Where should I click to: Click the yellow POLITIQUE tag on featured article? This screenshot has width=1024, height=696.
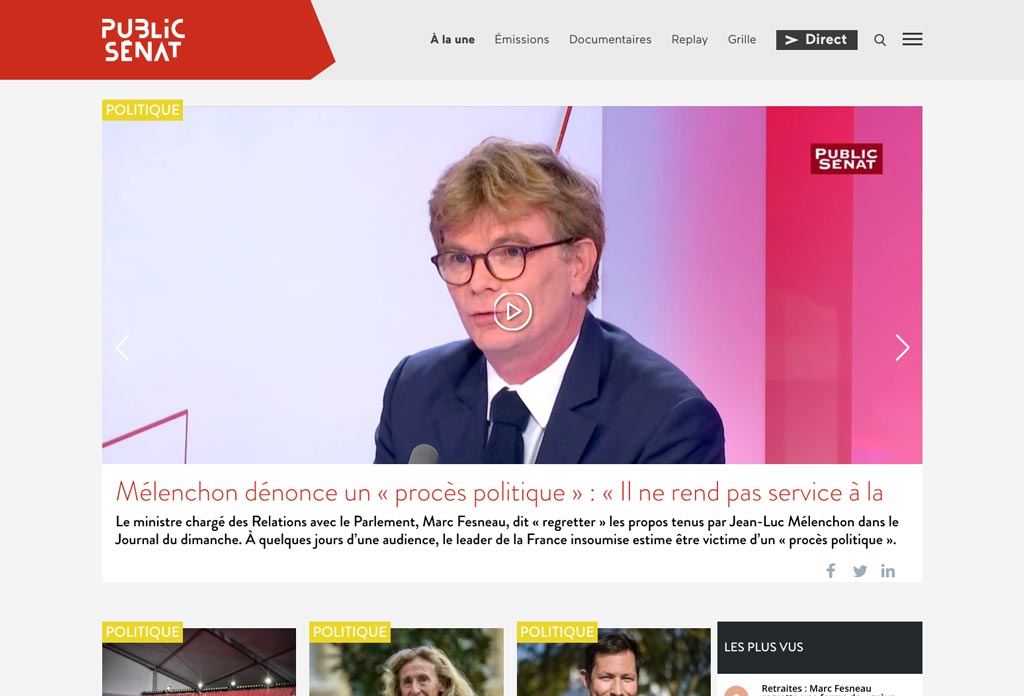[x=142, y=110]
